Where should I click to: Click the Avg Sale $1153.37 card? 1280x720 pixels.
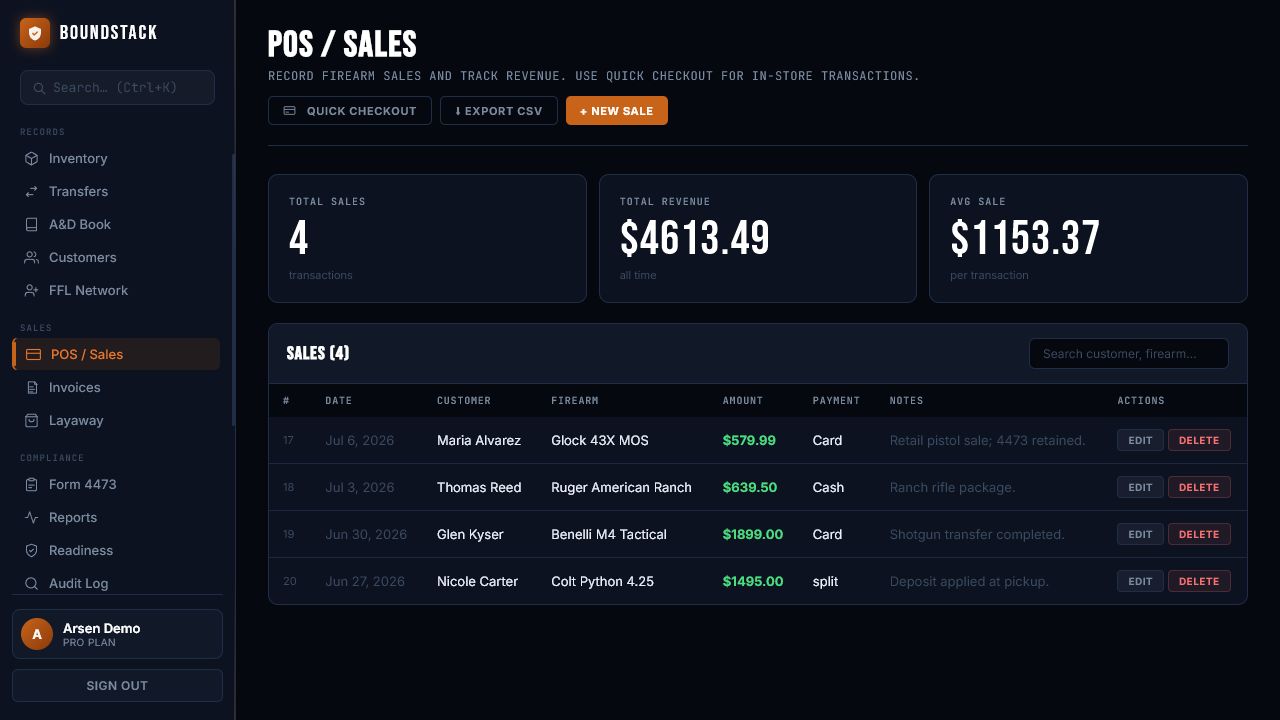pyautogui.click(x=1088, y=238)
